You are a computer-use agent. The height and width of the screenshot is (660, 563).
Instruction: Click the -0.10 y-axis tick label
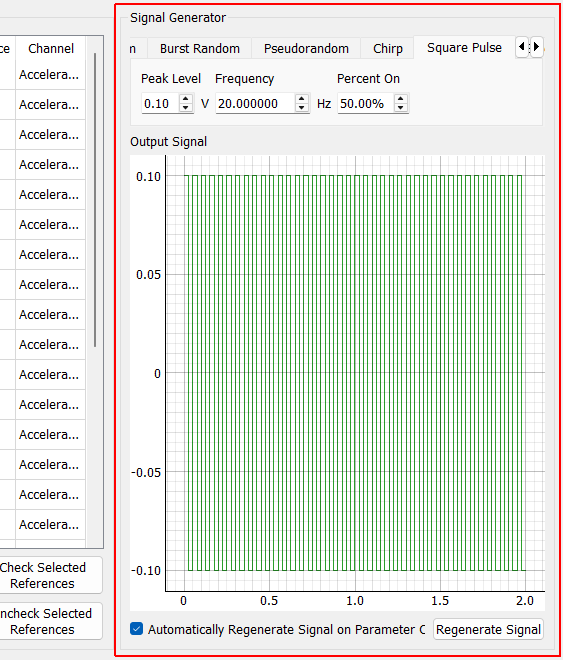click(x=146, y=571)
